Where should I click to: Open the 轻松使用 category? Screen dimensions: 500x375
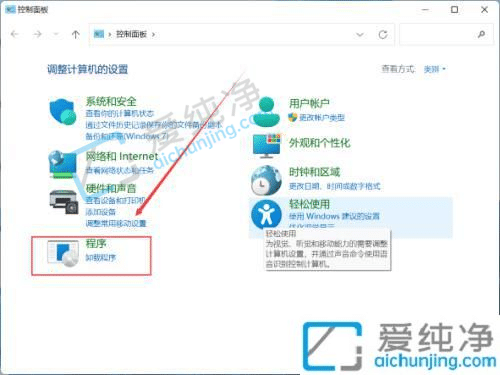(309, 204)
